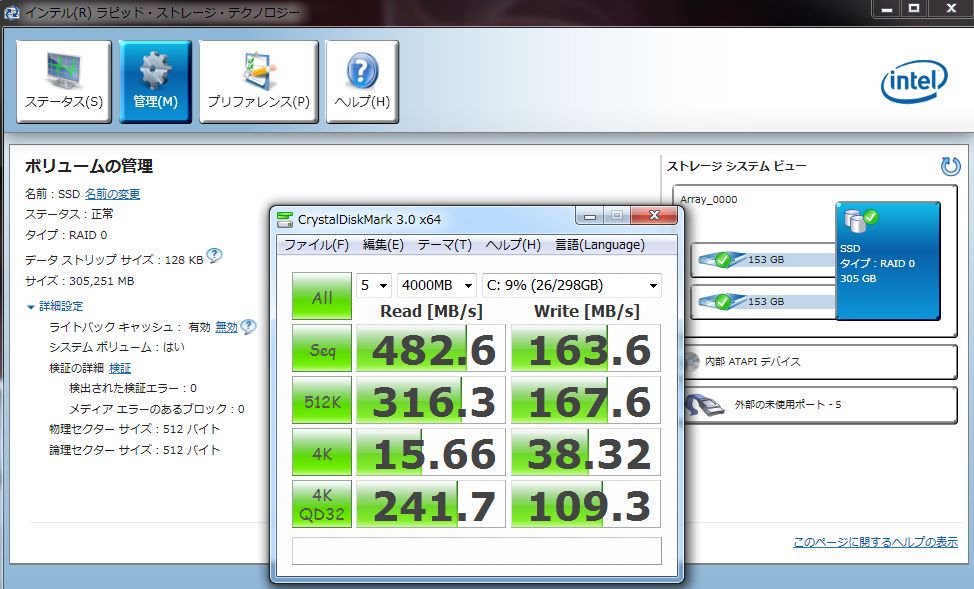Refresh the storage system view
Screen dimensions: 974x589
tap(950, 166)
